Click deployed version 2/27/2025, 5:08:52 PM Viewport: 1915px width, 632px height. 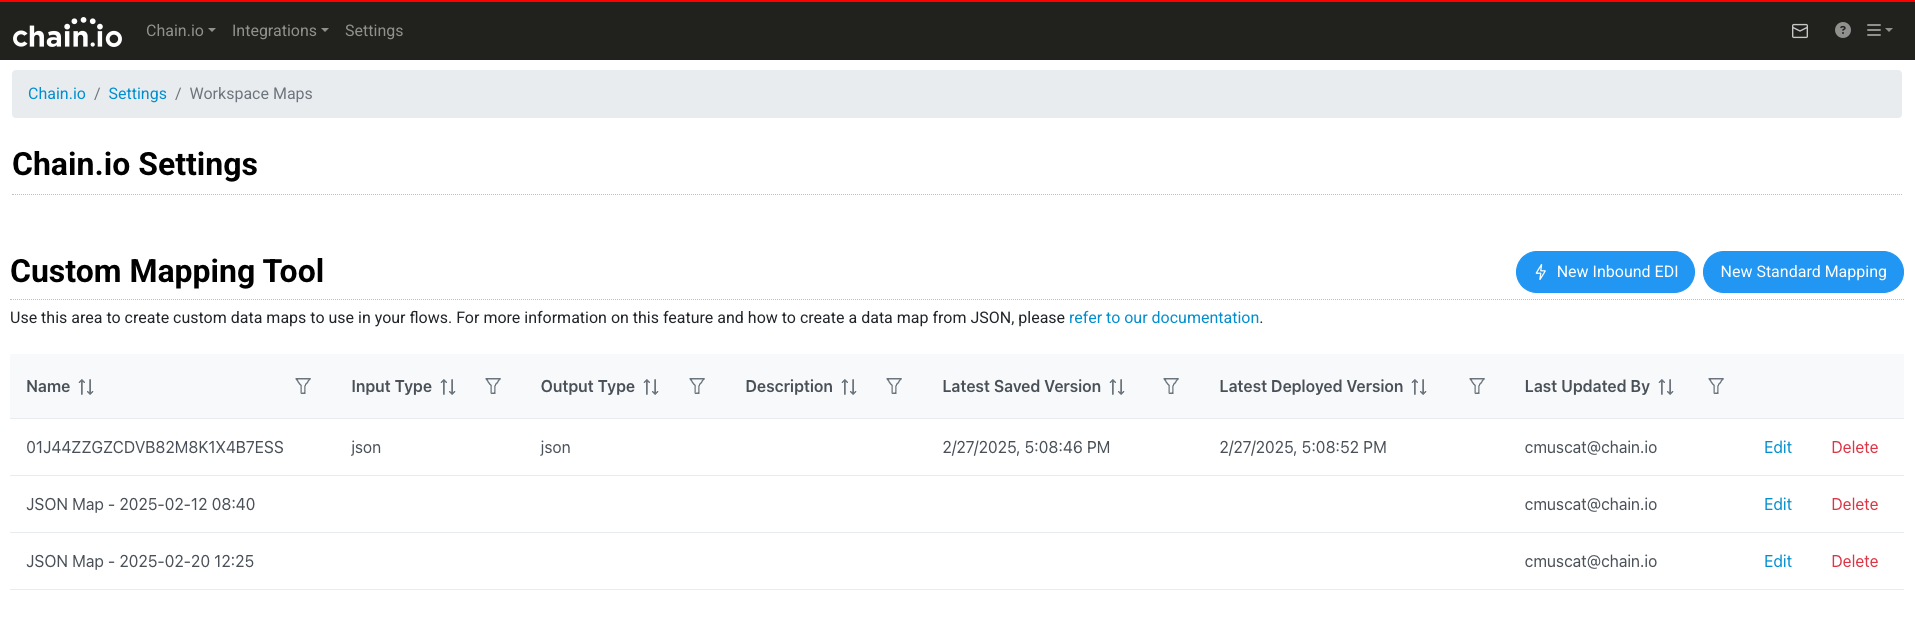[x=1303, y=448]
